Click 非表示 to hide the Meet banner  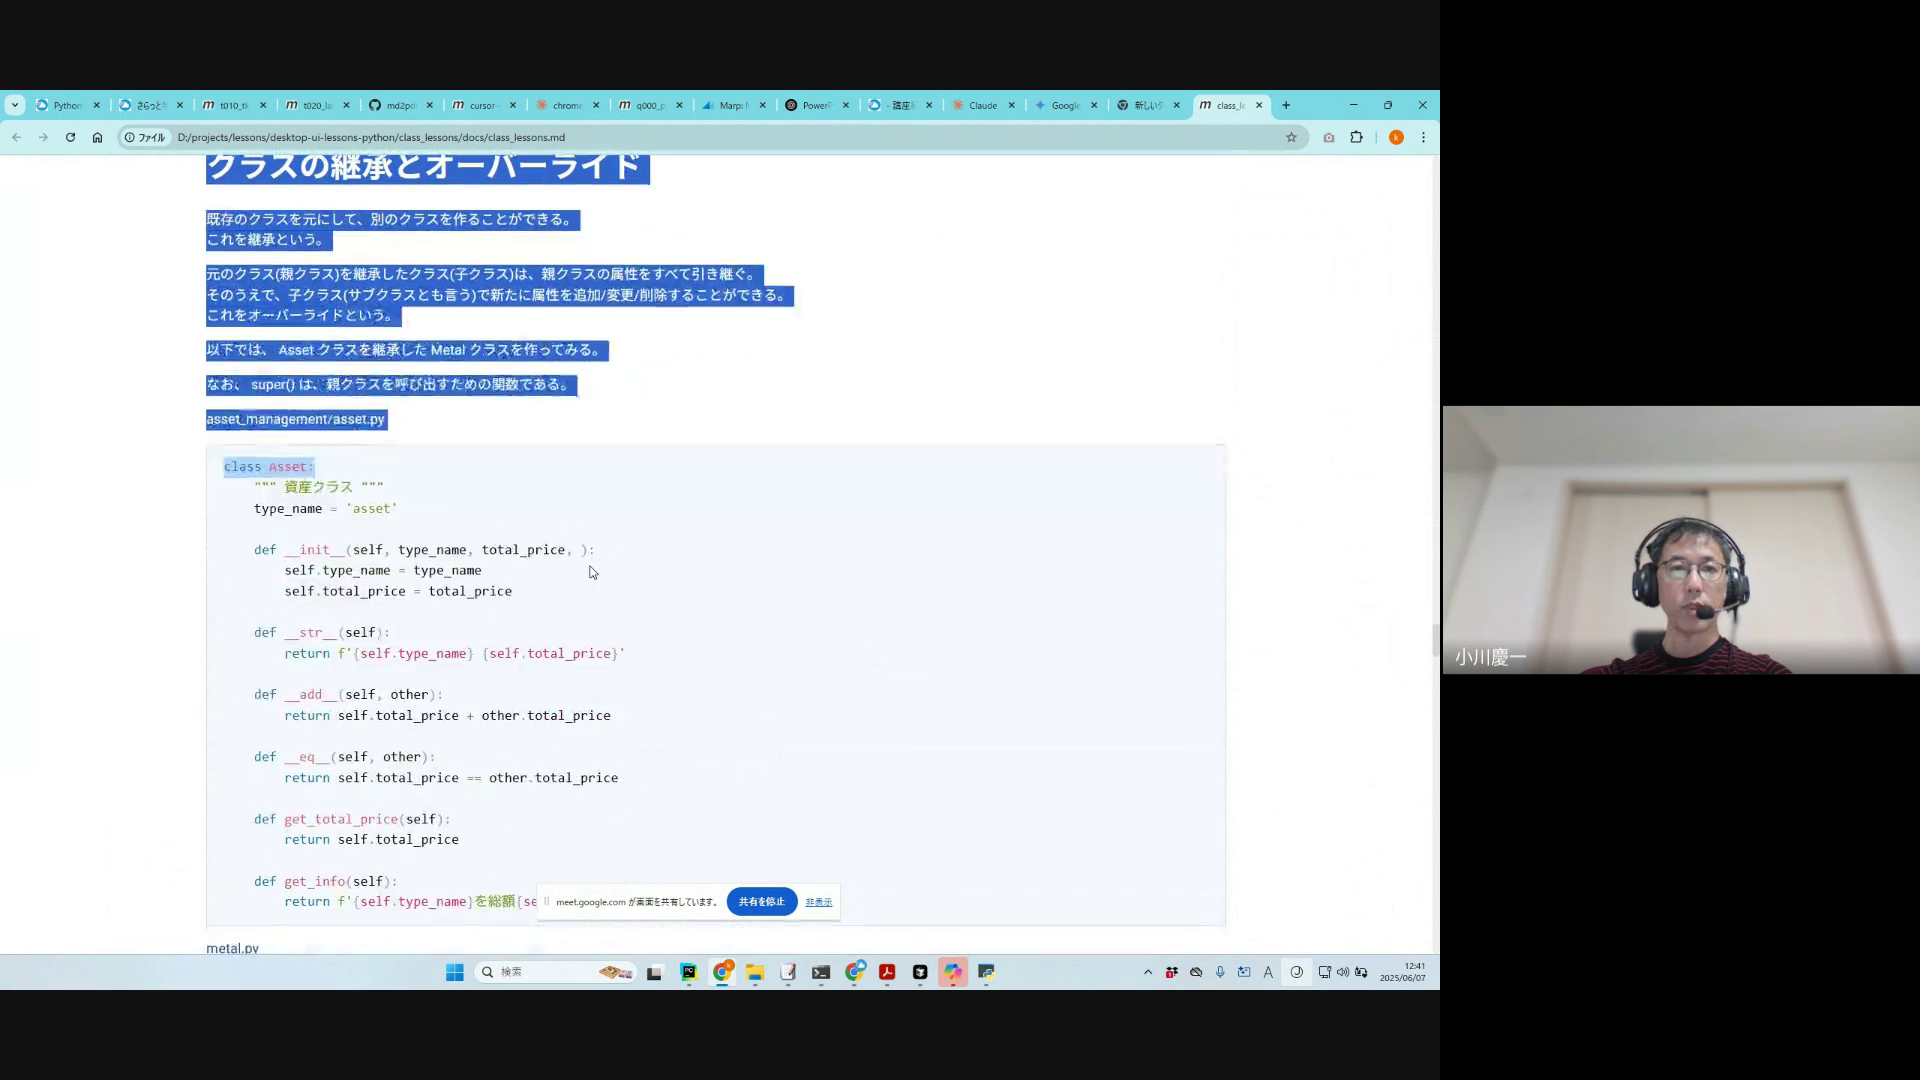click(x=818, y=901)
